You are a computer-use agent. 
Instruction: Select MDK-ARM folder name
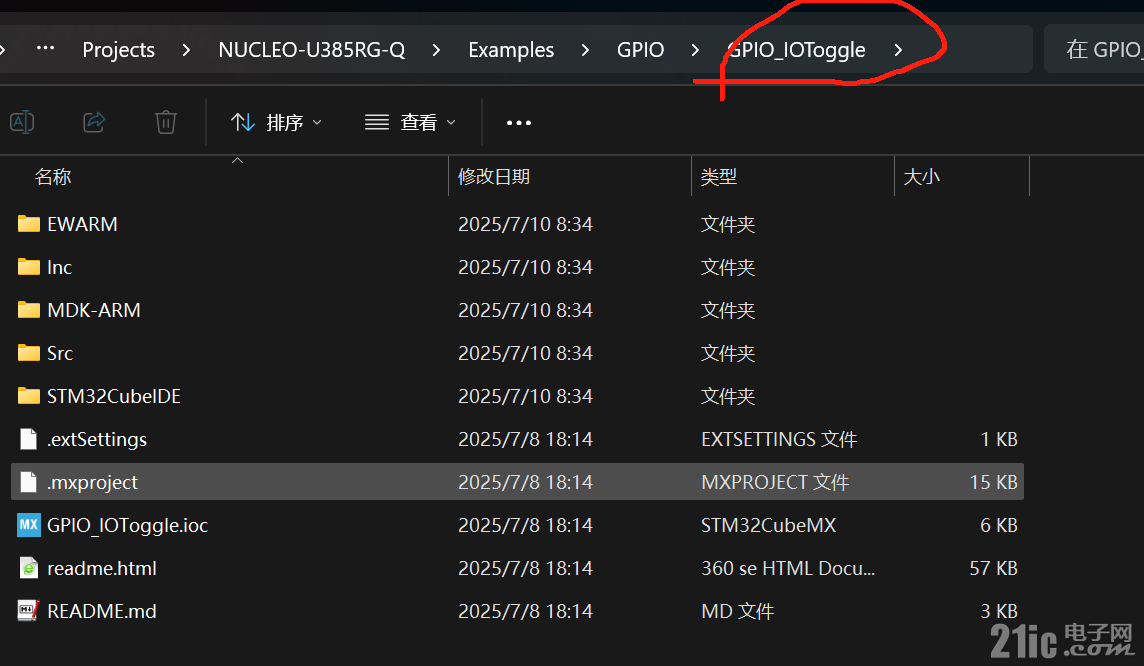point(94,310)
